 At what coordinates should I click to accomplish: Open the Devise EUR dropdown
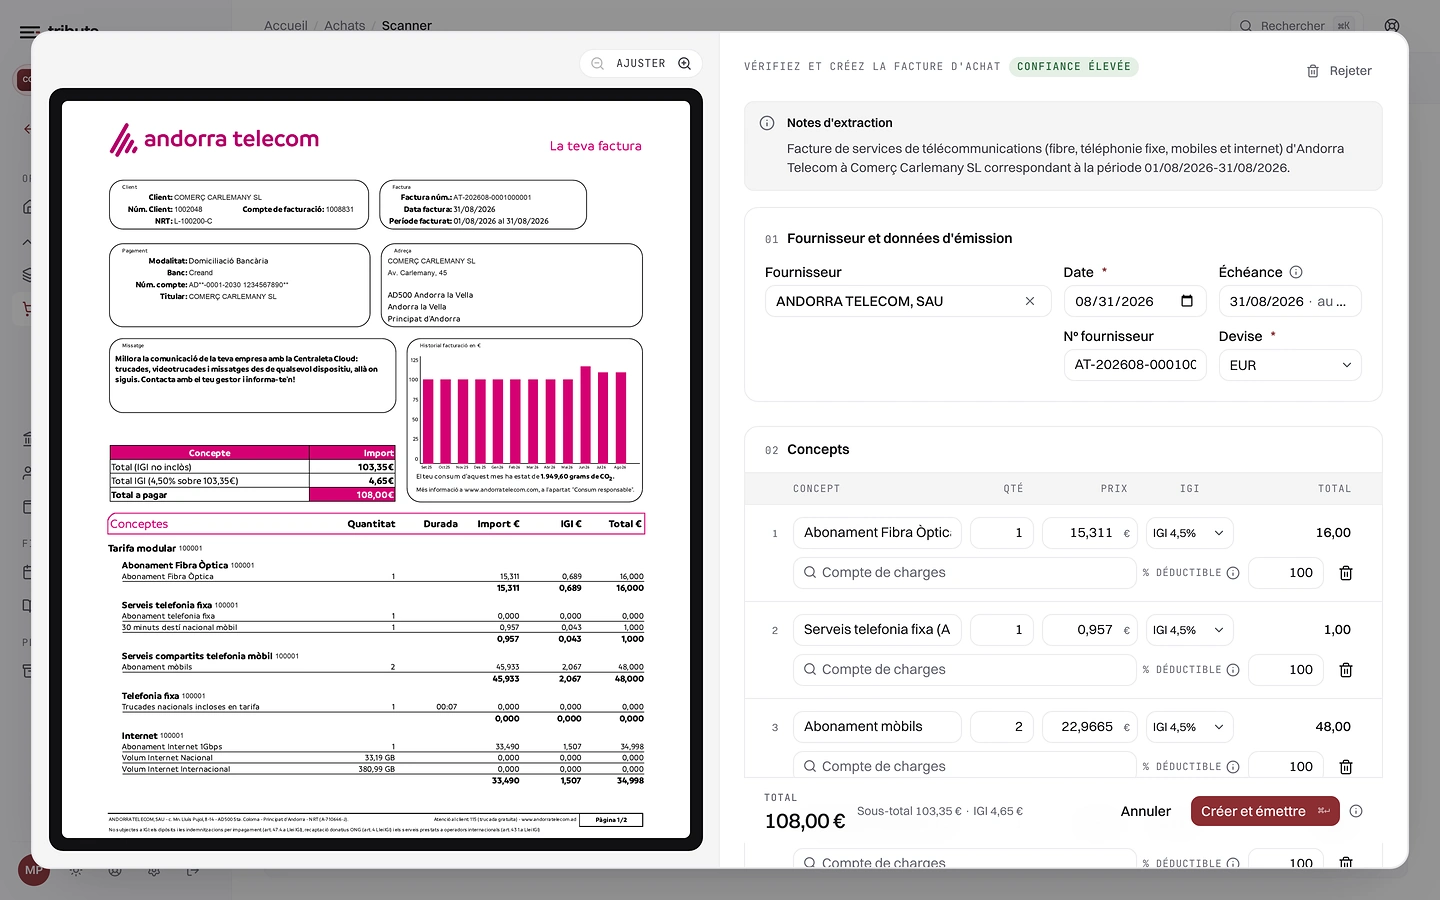[1290, 365]
